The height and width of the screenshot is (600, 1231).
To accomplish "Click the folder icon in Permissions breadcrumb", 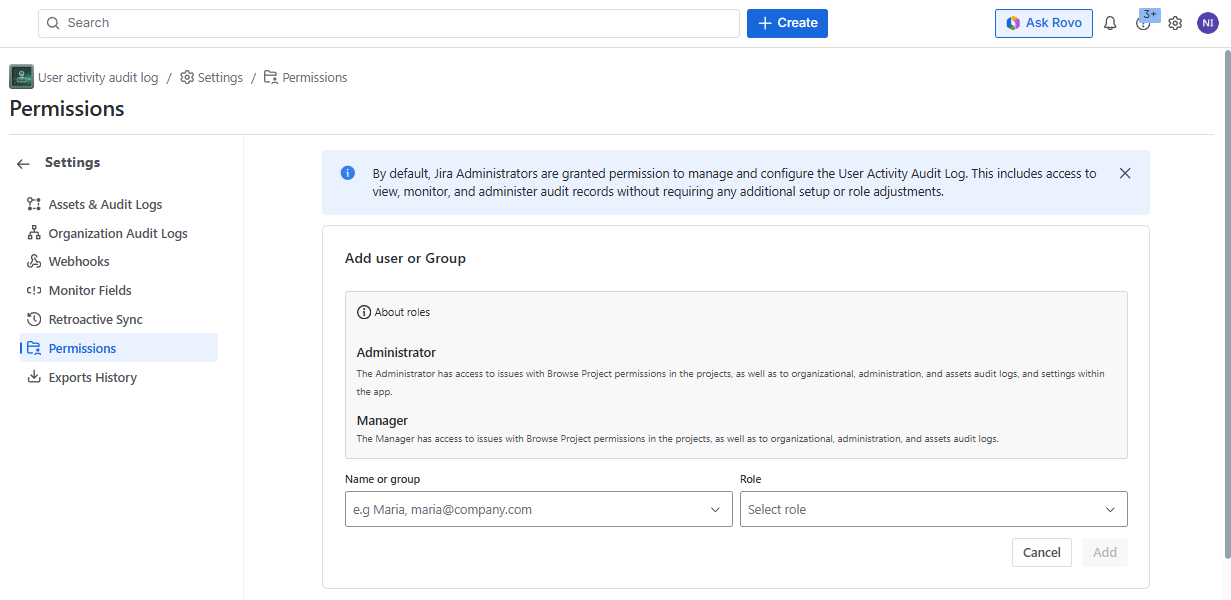I will coord(270,77).
